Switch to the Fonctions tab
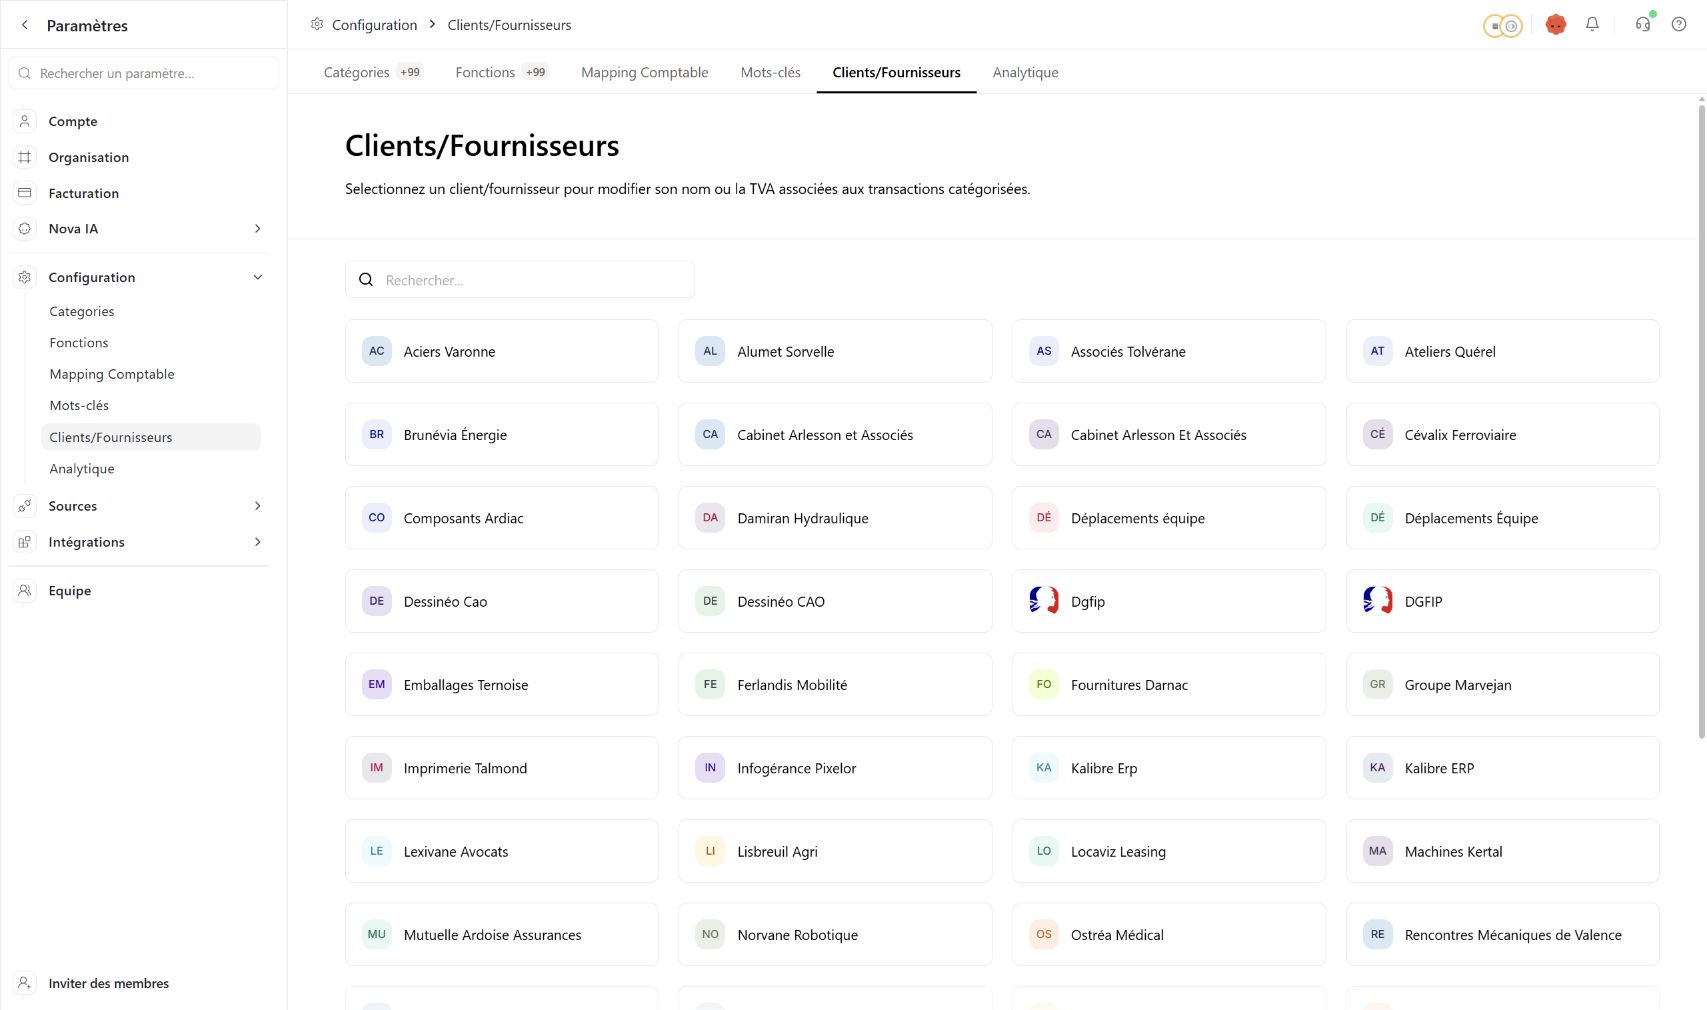The image size is (1707, 1010). click(x=501, y=72)
